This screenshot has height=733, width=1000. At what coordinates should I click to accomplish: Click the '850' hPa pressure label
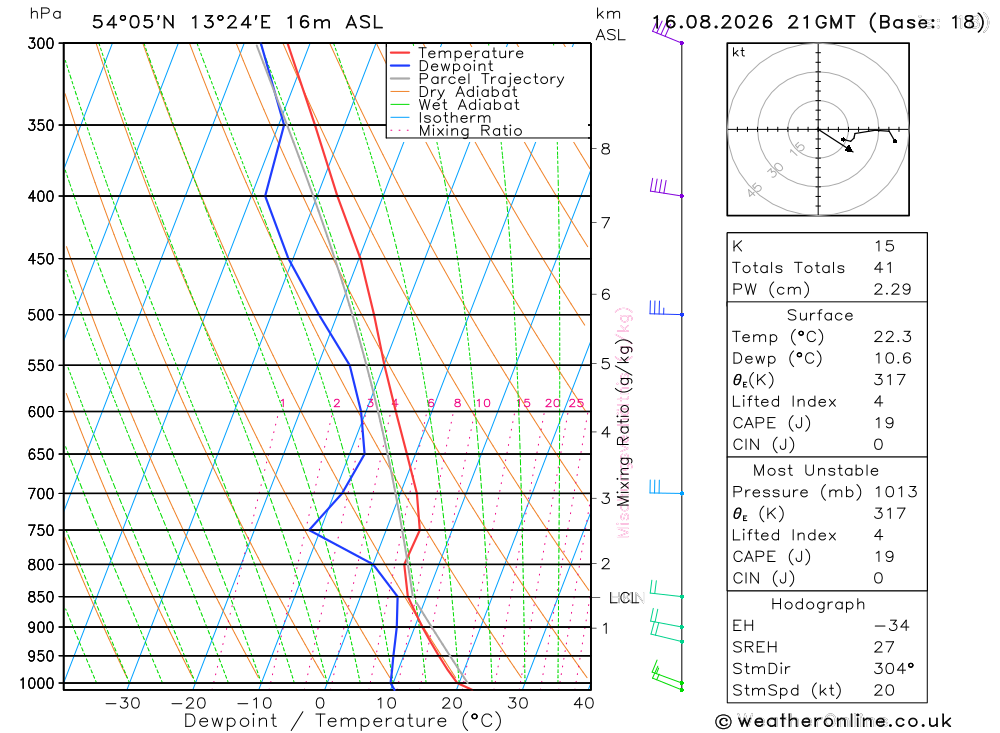tap(41, 597)
